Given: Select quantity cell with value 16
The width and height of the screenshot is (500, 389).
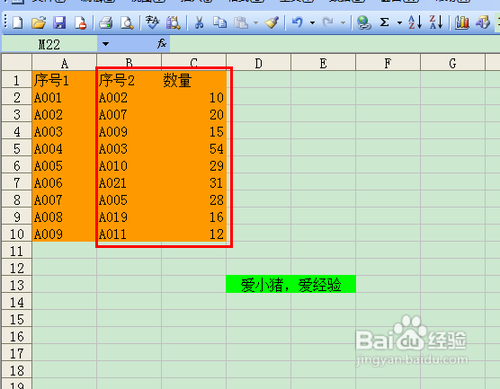Looking at the screenshot, I should [194, 217].
